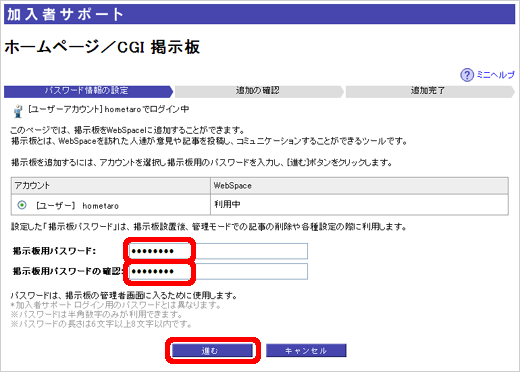Click the note about 6文字以上8文字以内 length
Image resolution: width=520 pixels, height=372 pixels.
(101, 324)
